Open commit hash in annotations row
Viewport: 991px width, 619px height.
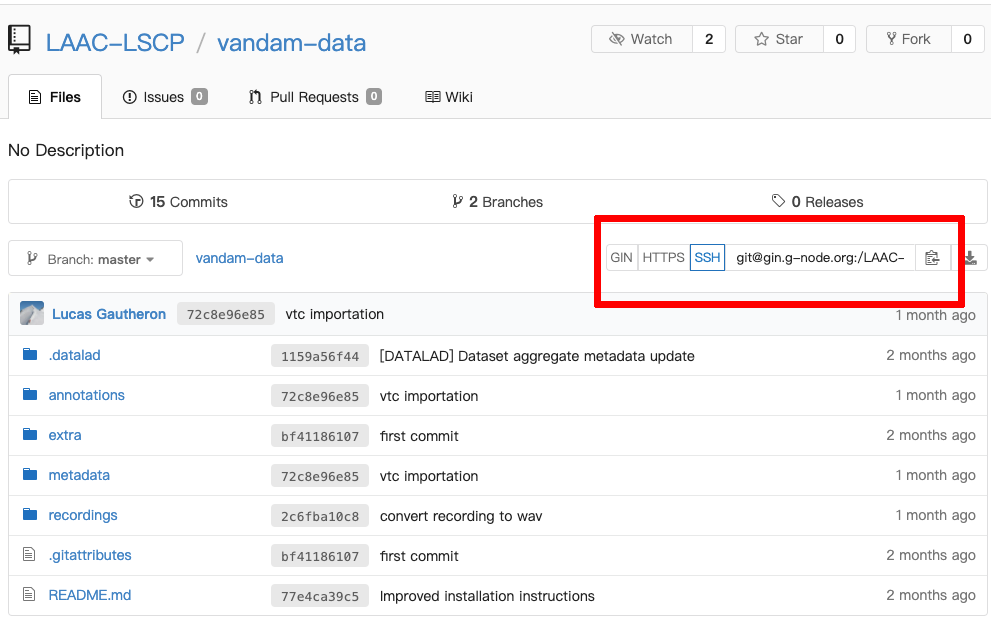[x=320, y=396]
